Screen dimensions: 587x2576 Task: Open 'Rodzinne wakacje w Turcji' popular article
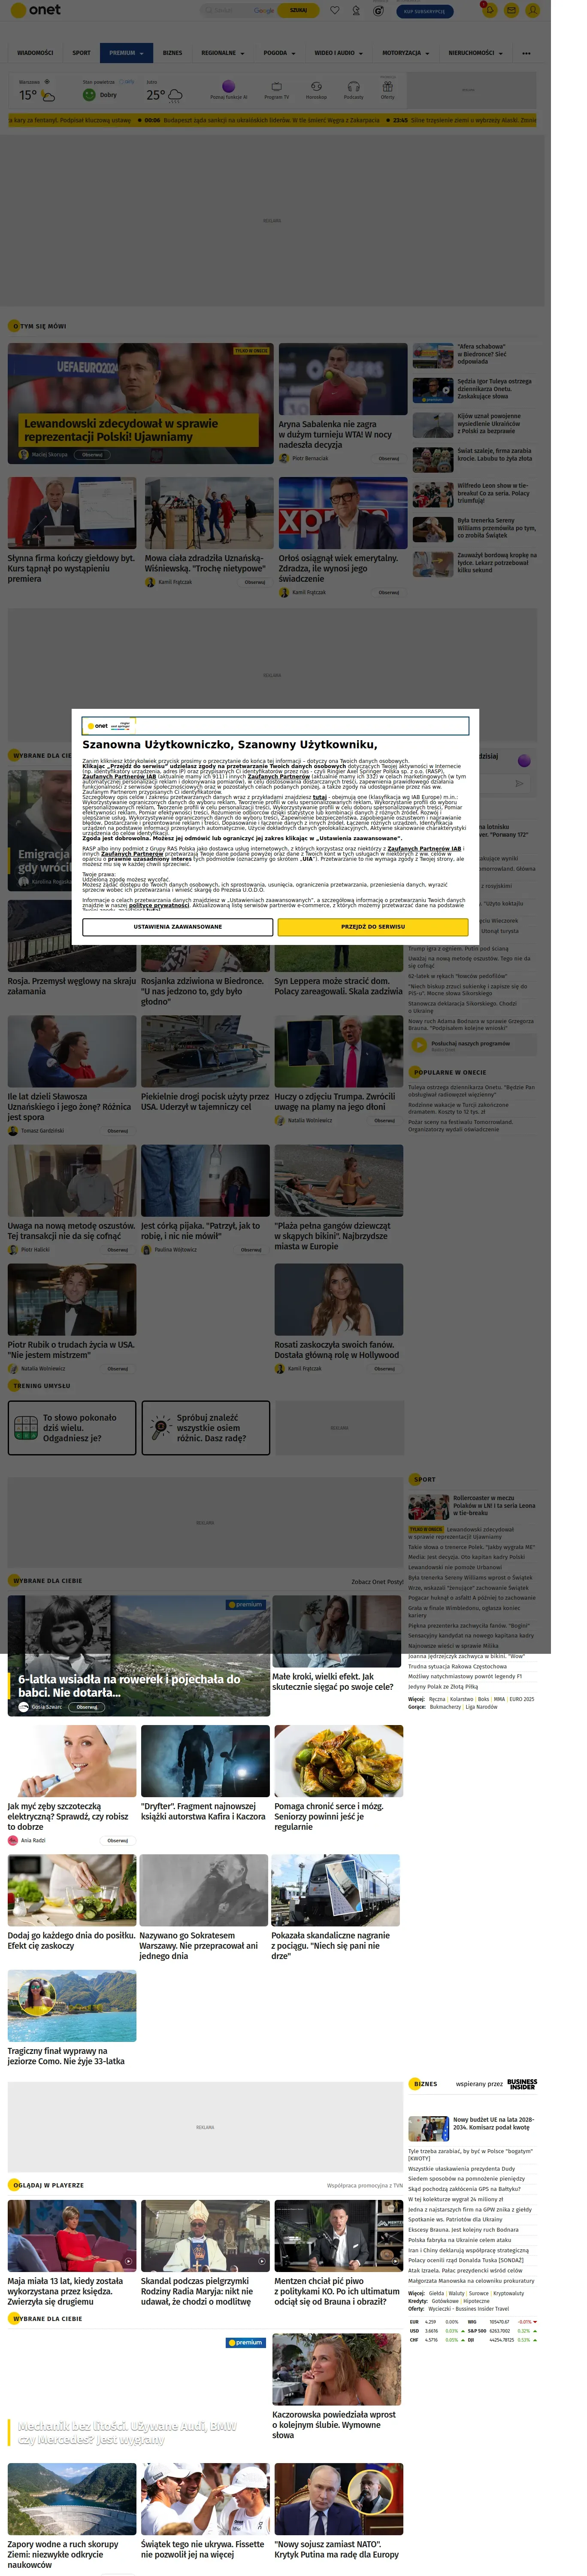coord(458,1108)
